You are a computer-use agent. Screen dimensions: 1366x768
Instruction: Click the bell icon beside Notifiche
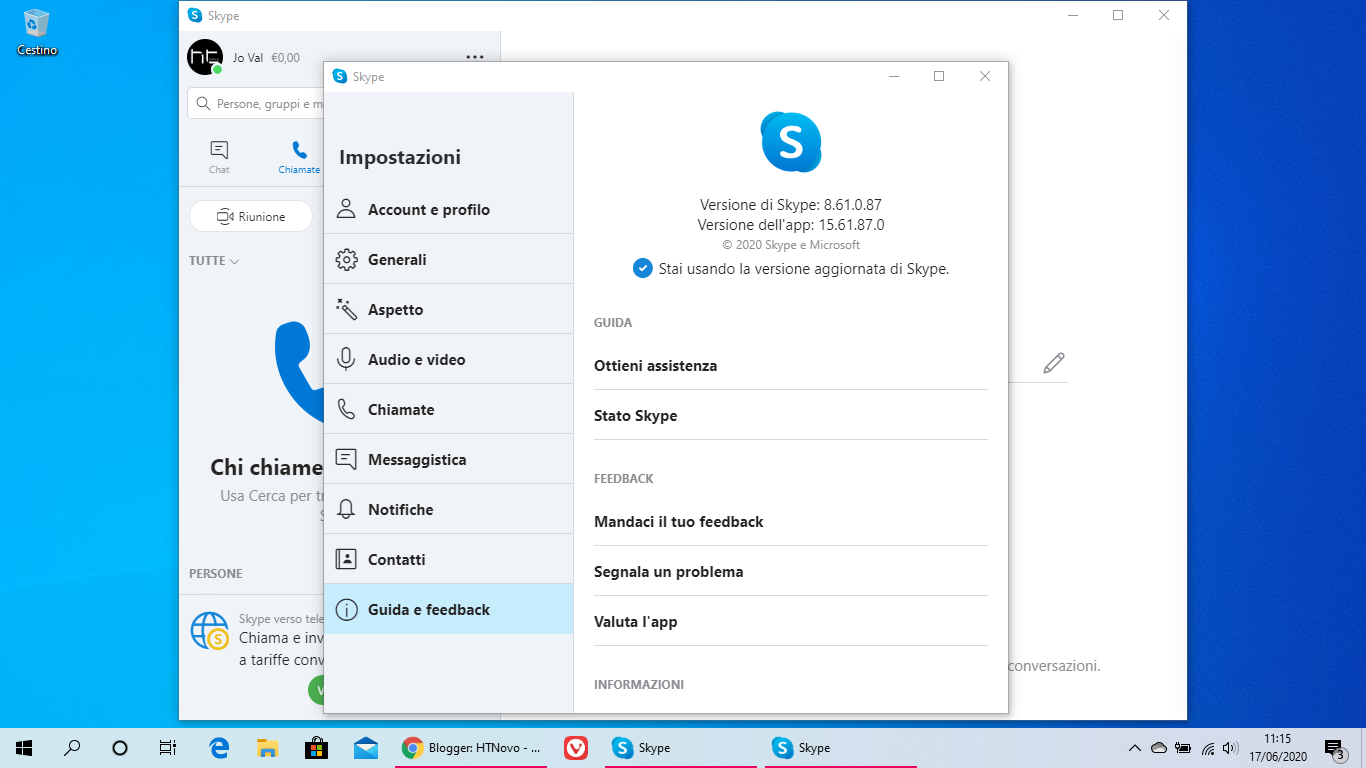click(x=346, y=509)
